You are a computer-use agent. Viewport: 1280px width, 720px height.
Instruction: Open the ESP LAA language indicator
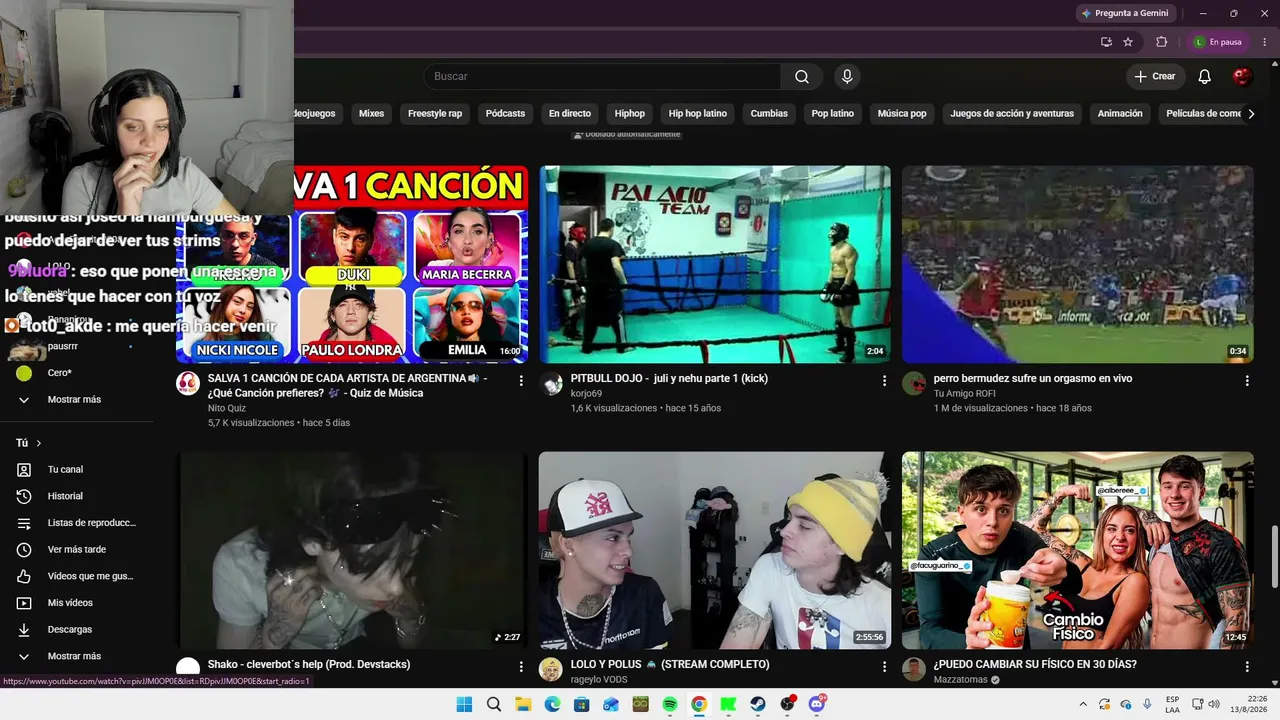tap(1172, 704)
